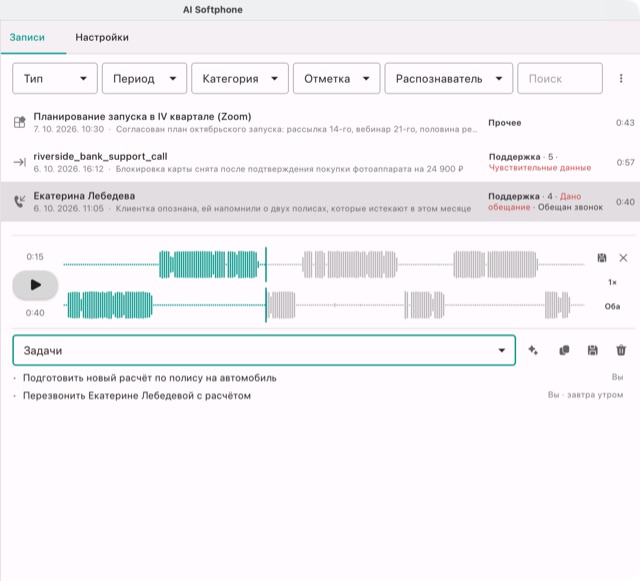Select task Перезвонить Екатерине Лебедевой с расчётом
This screenshot has height=581, width=640.
coord(137,396)
